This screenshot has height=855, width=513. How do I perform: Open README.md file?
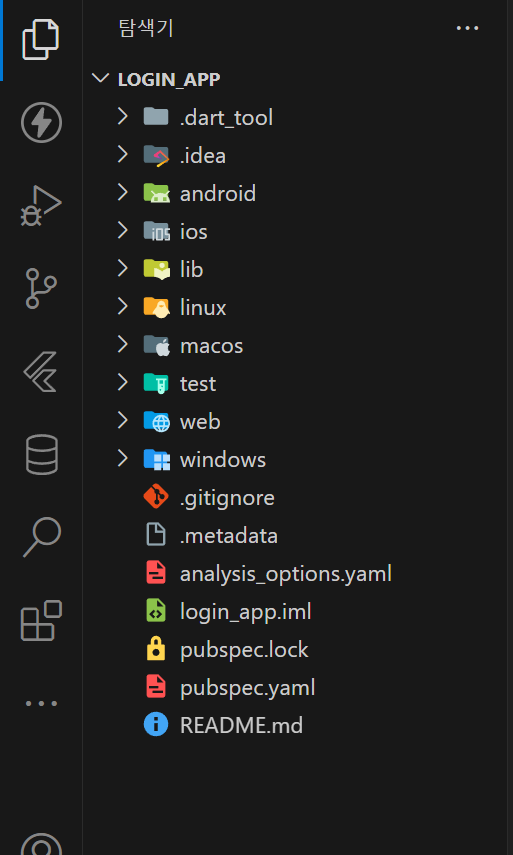tap(242, 726)
